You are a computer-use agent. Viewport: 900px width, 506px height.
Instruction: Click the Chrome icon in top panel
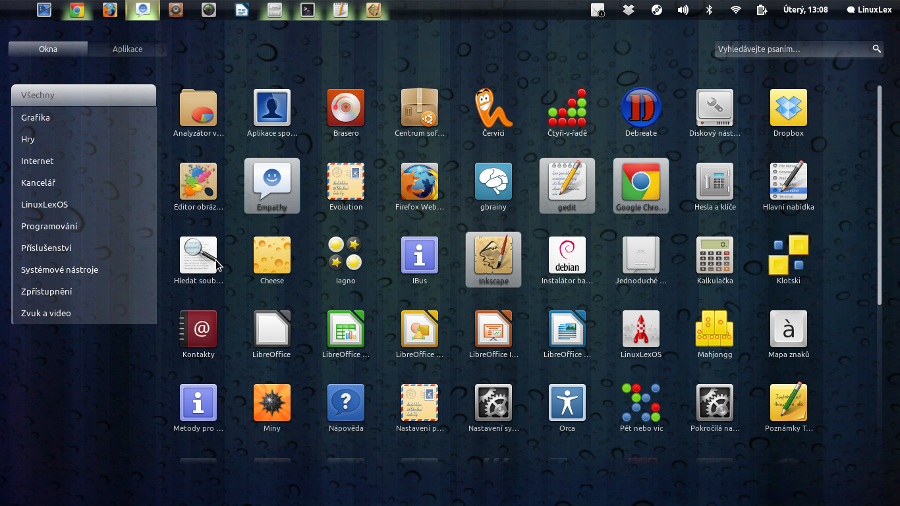pos(77,10)
